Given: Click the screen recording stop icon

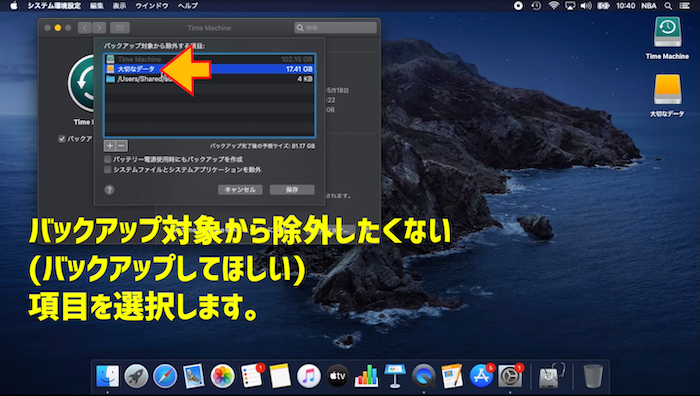Looking at the screenshot, I should pos(518,6).
